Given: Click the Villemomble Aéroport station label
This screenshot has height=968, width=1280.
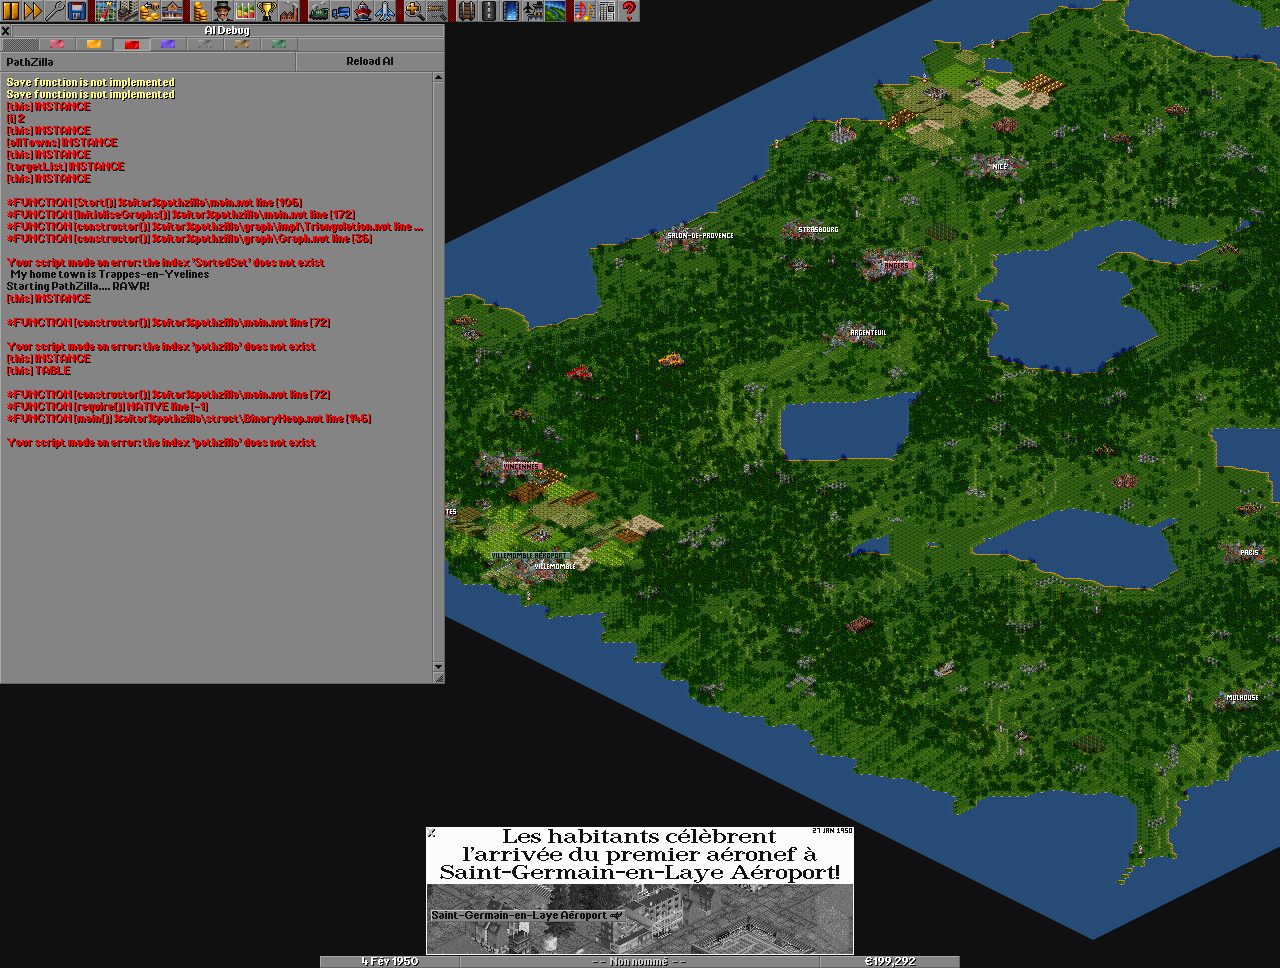Looking at the screenshot, I should tap(530, 556).
